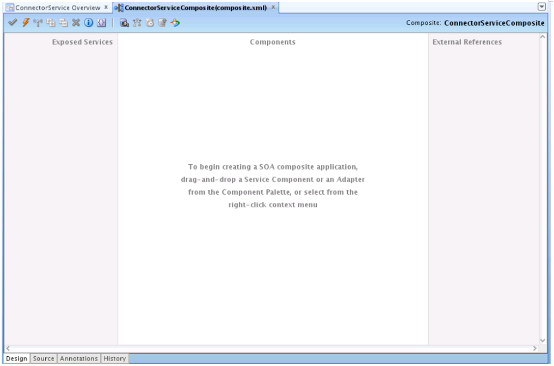This screenshot has width=554, height=366.
Task: Click the purple binding properties icon
Action: 101,23
